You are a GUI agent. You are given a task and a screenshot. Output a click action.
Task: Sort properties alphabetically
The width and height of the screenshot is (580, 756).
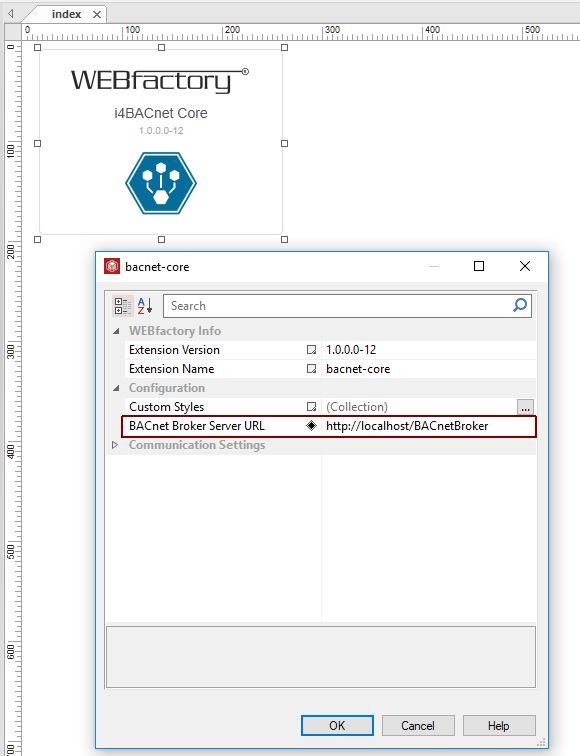tap(145, 306)
